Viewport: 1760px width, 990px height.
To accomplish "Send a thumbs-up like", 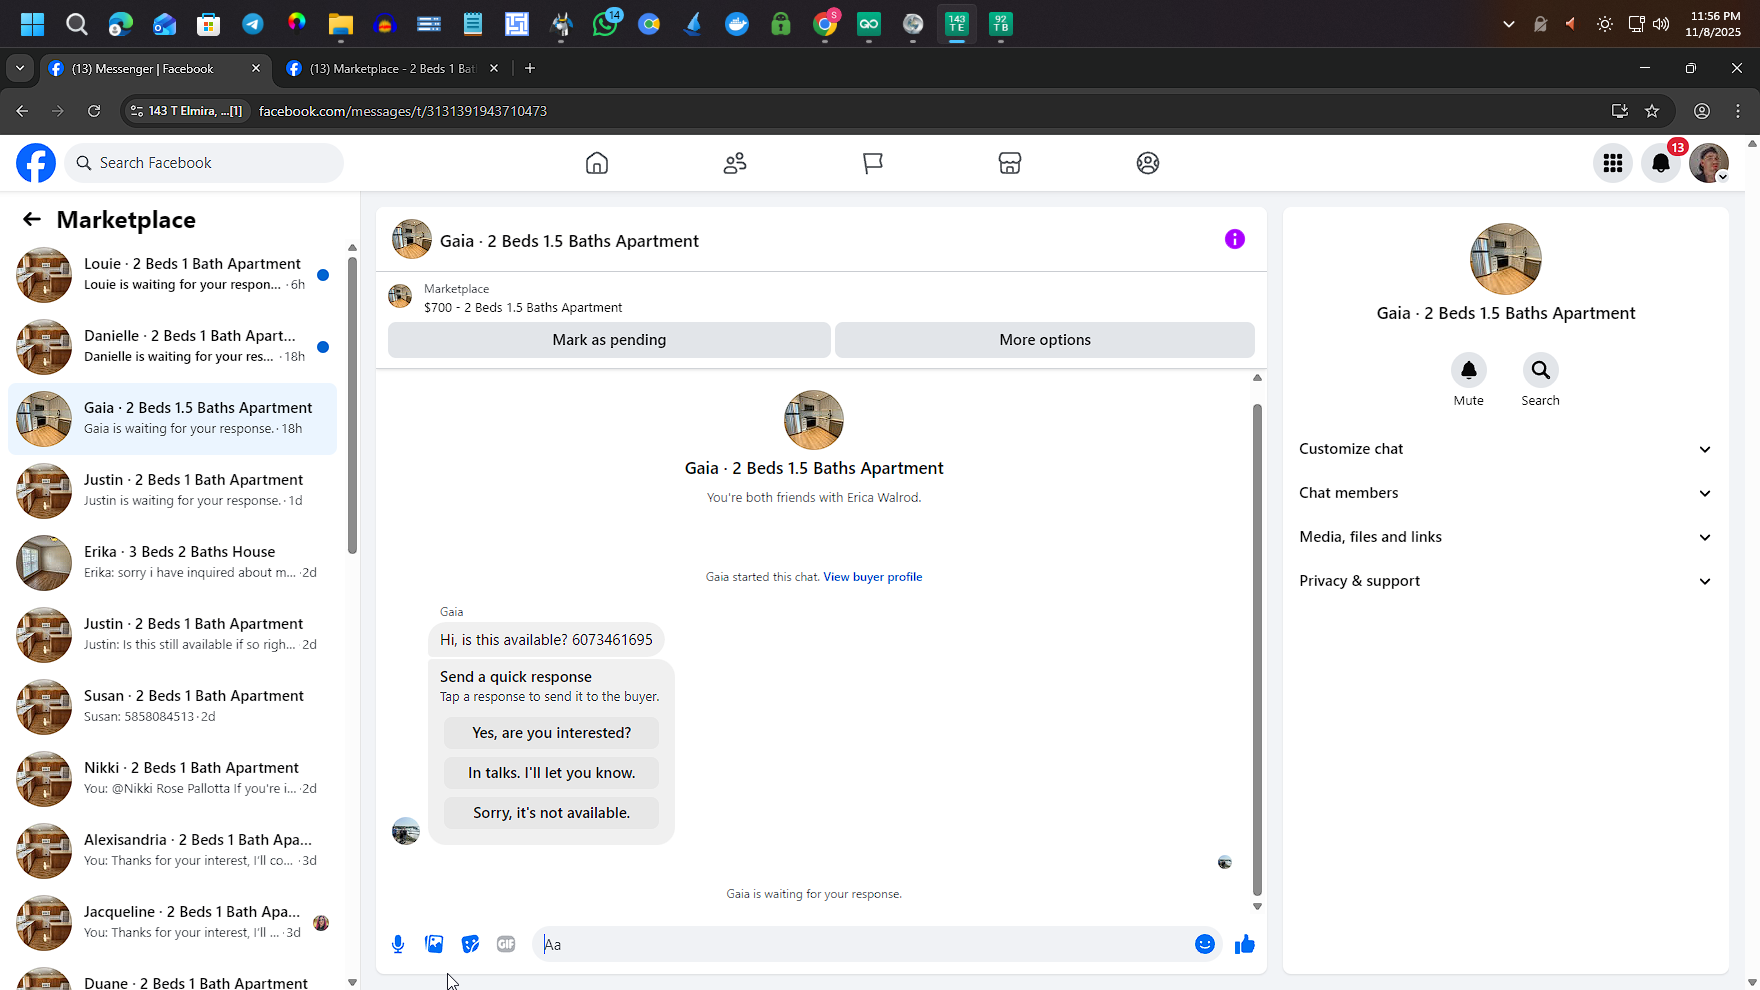I will (1245, 944).
